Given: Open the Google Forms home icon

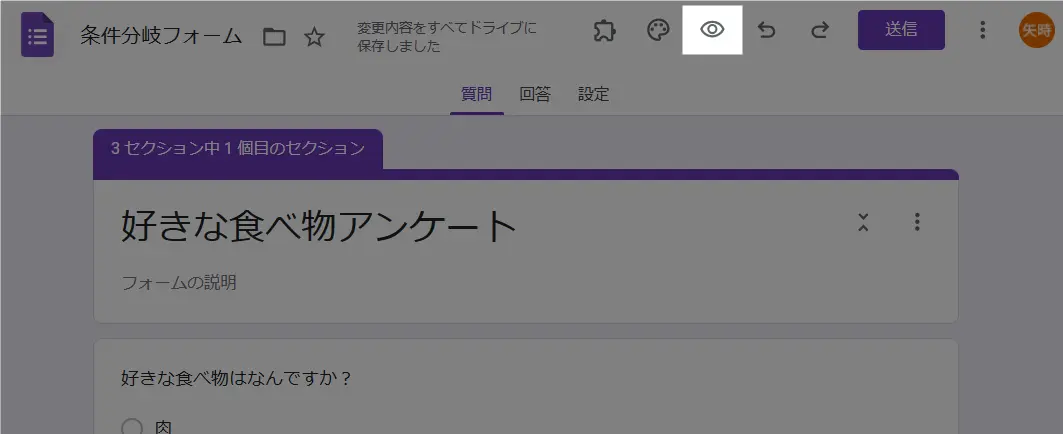Looking at the screenshot, I should coord(37,35).
